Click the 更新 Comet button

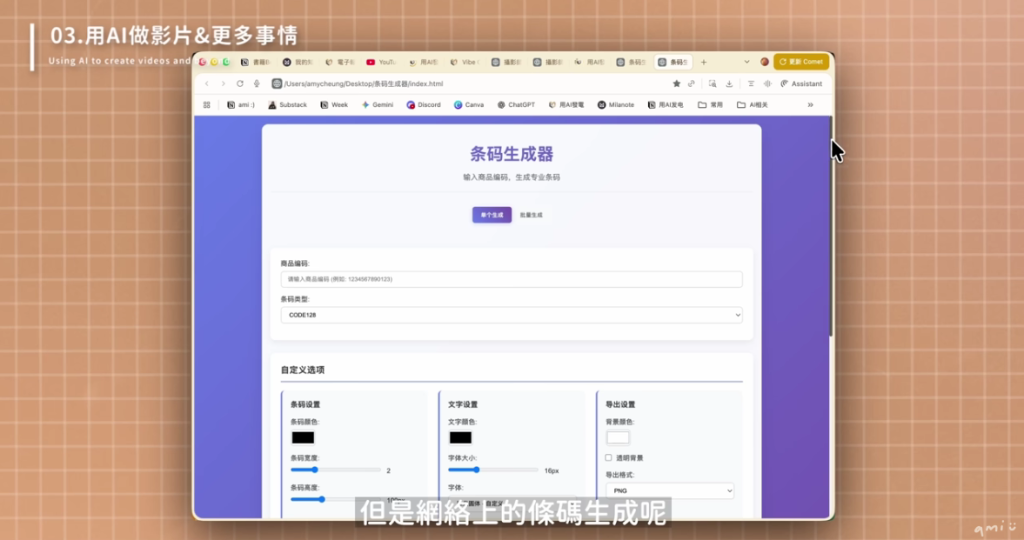coord(801,62)
